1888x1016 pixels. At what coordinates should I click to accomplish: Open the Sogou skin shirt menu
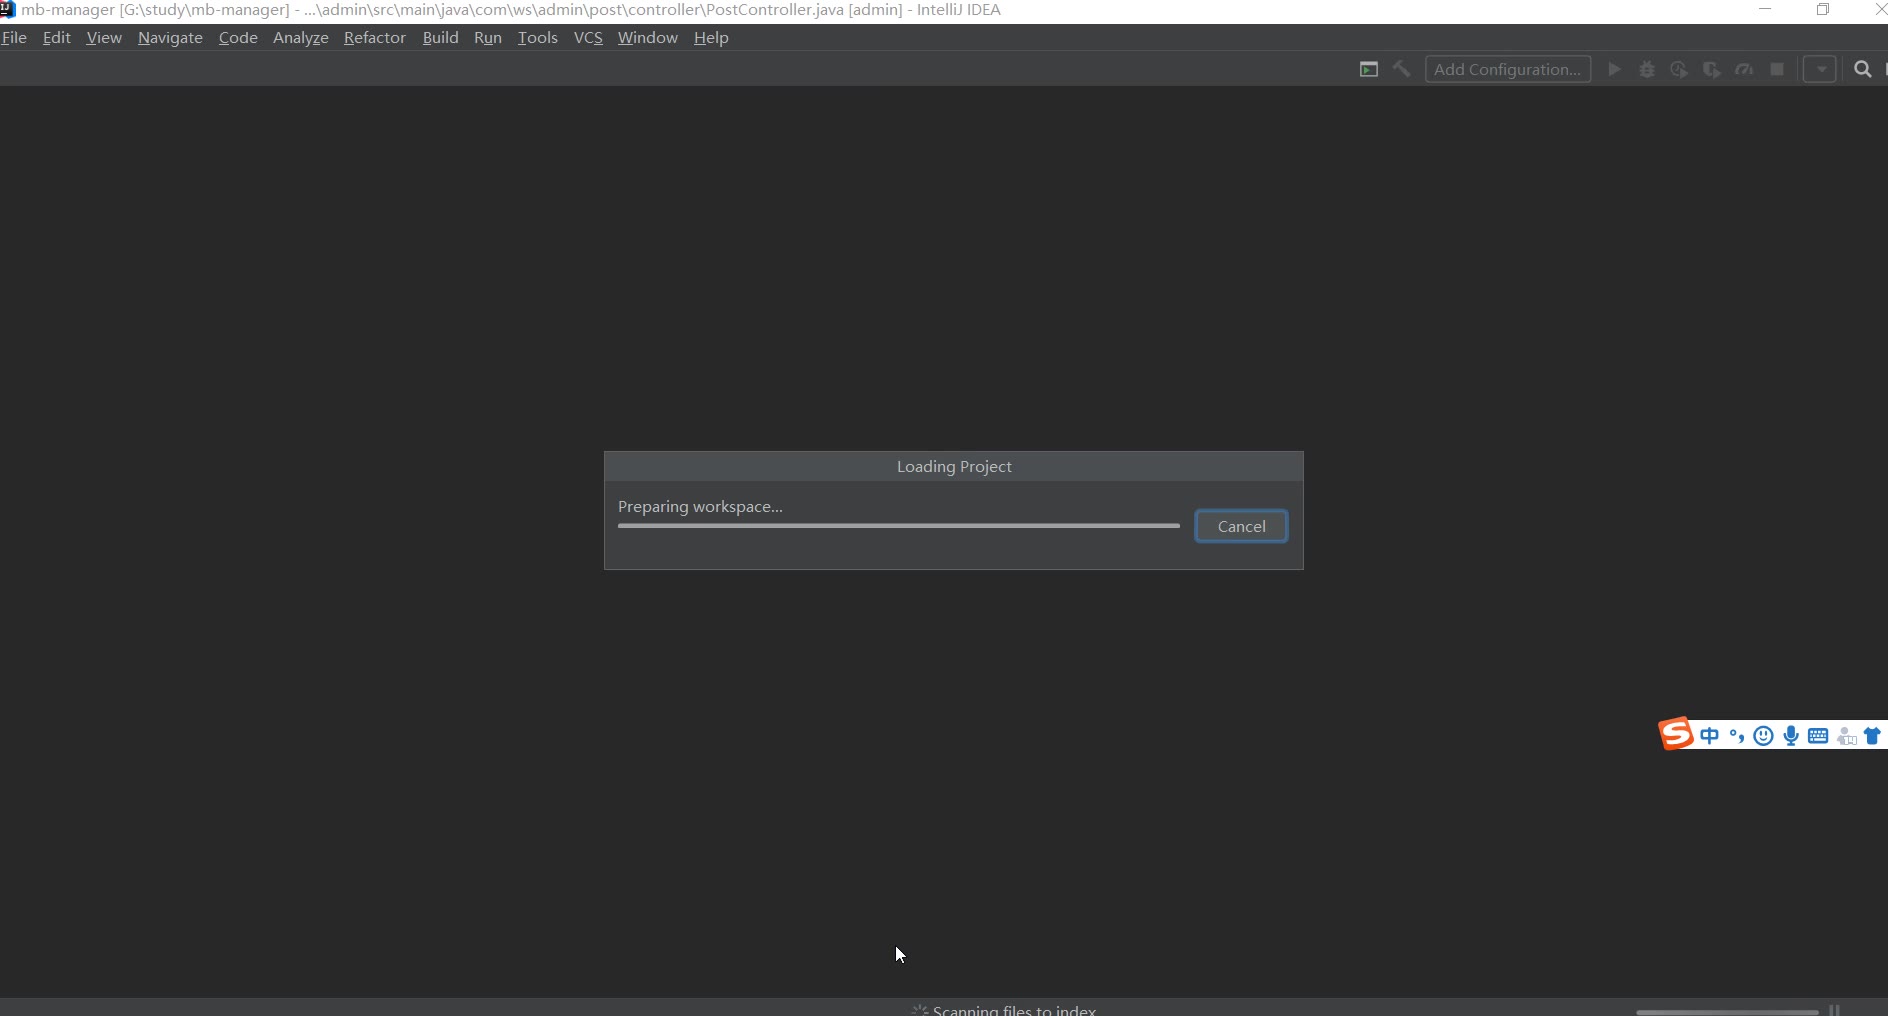click(1872, 736)
